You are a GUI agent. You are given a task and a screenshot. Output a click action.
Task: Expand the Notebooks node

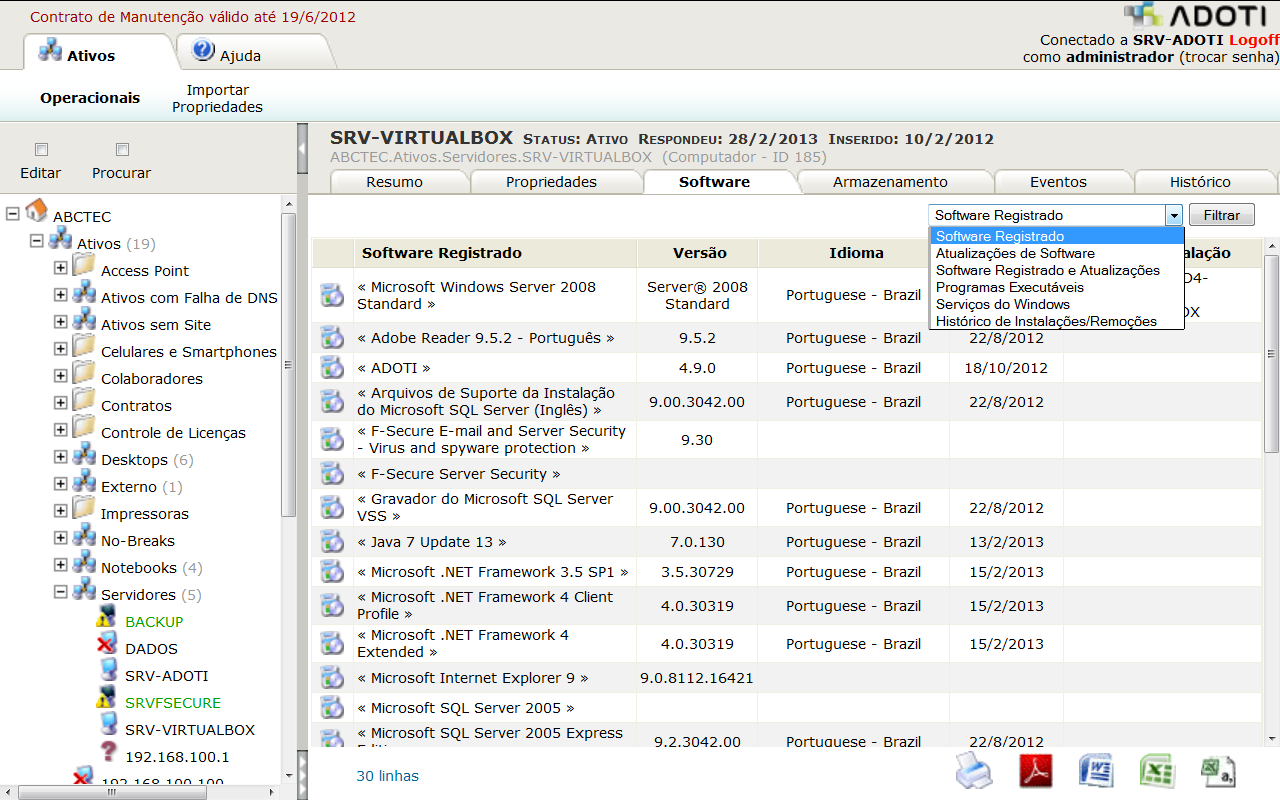point(61,565)
